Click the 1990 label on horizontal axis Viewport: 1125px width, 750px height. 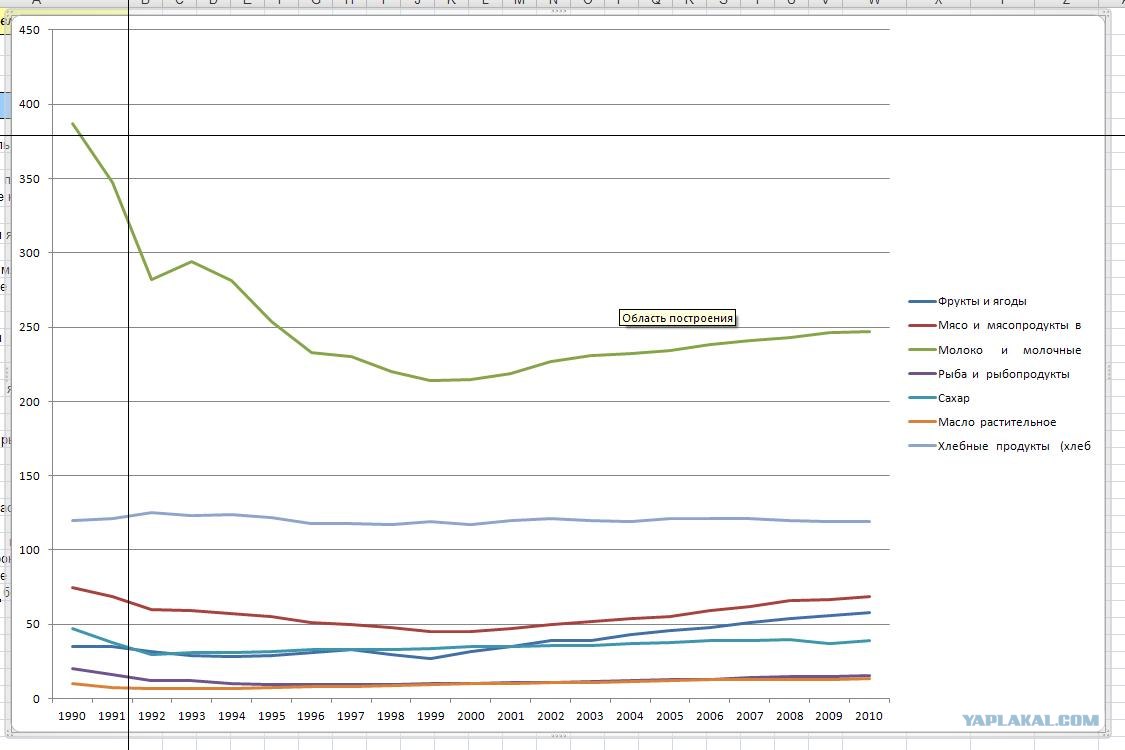(x=72, y=716)
